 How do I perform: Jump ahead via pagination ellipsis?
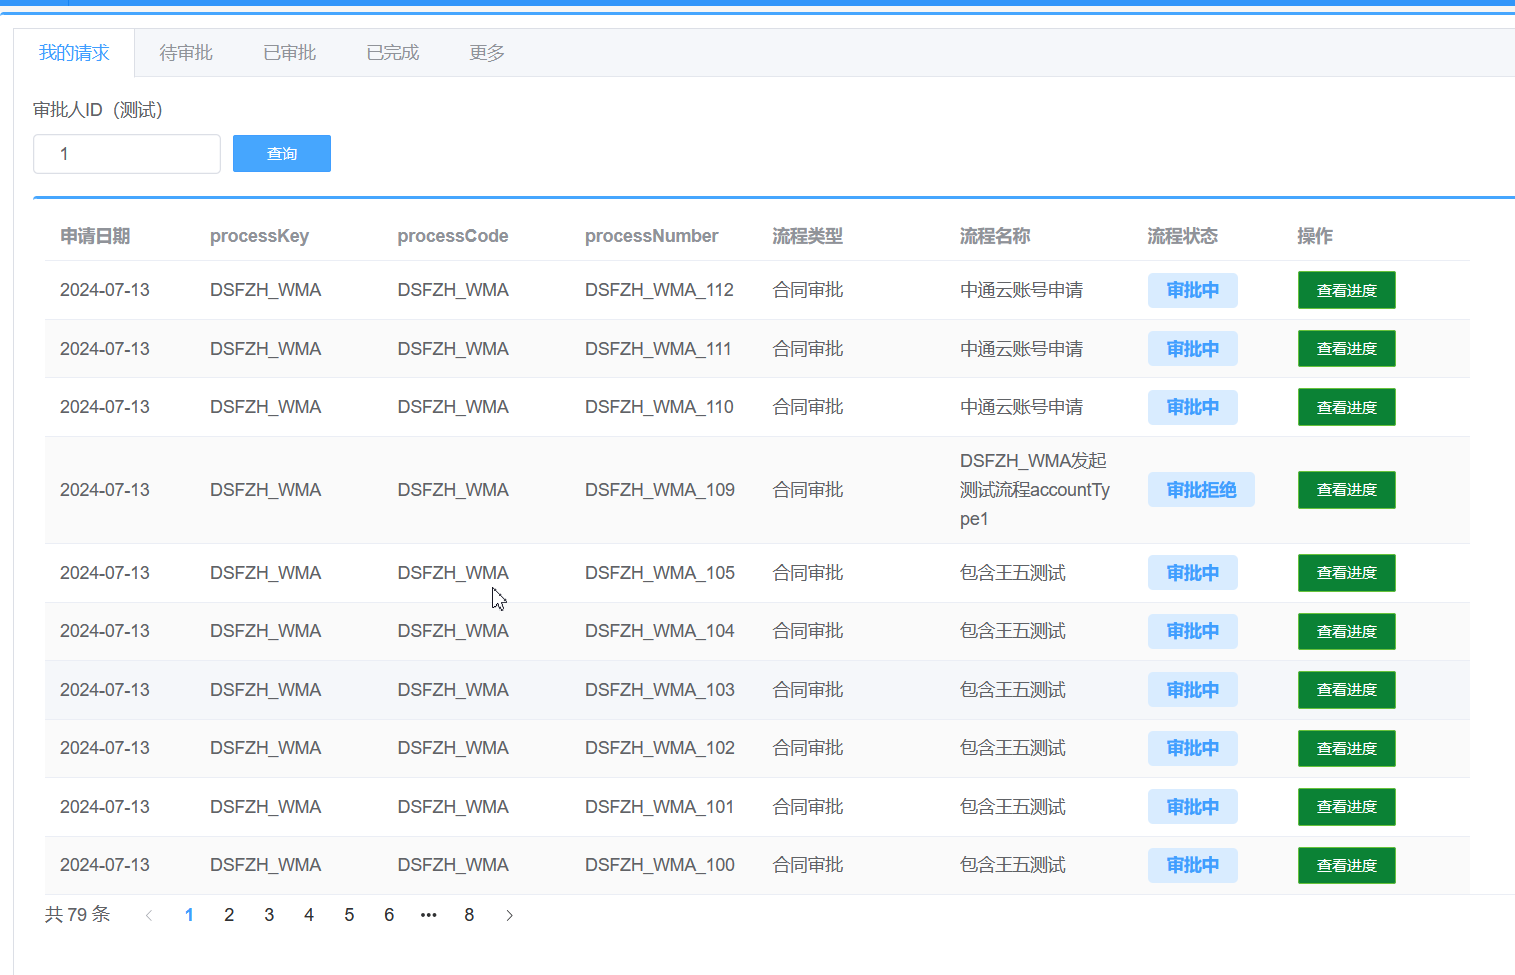coord(429,915)
